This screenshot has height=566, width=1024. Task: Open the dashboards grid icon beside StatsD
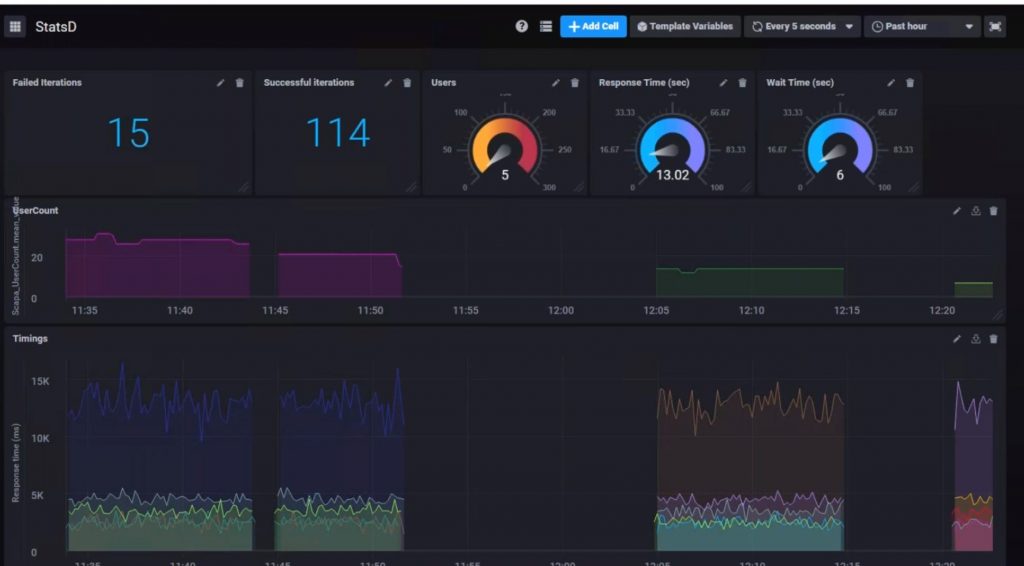coord(15,27)
